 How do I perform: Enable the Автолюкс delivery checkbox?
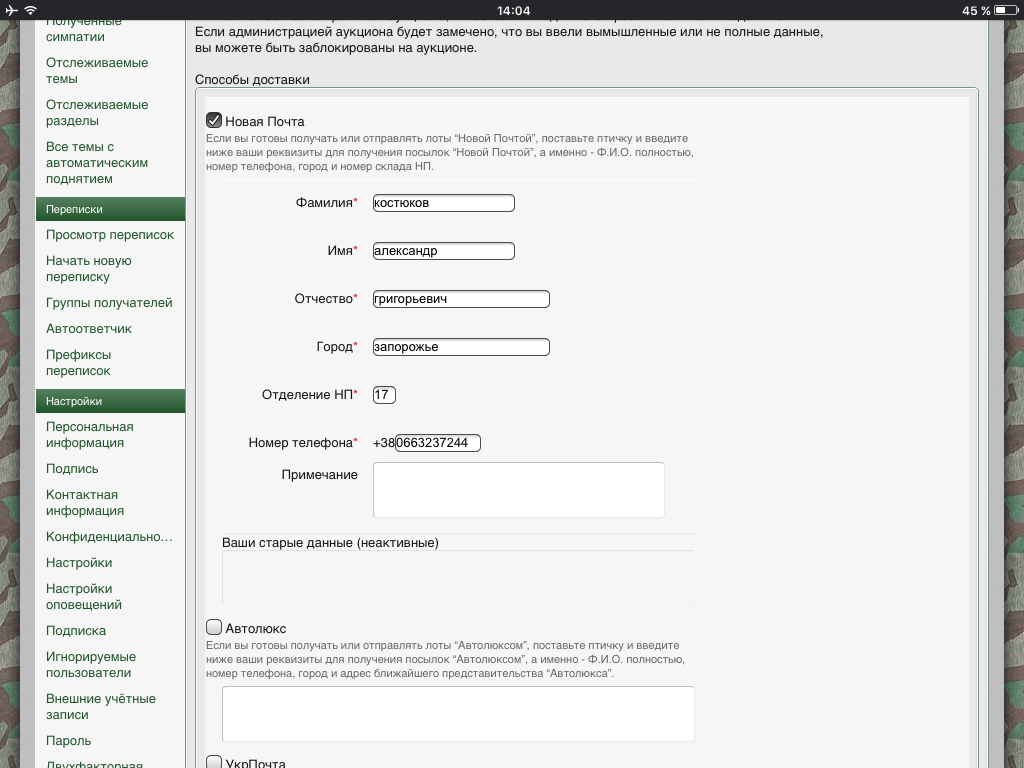[x=214, y=628]
